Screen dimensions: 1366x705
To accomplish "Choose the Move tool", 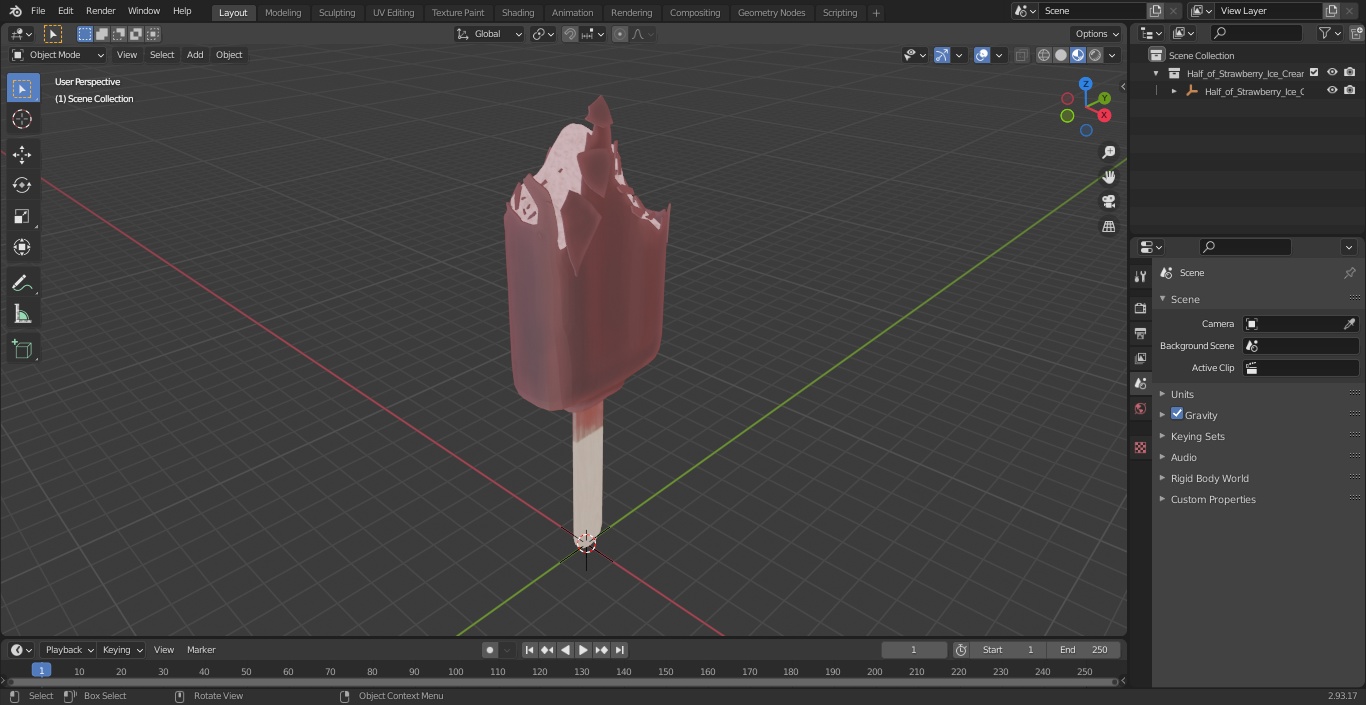I will 22,155.
